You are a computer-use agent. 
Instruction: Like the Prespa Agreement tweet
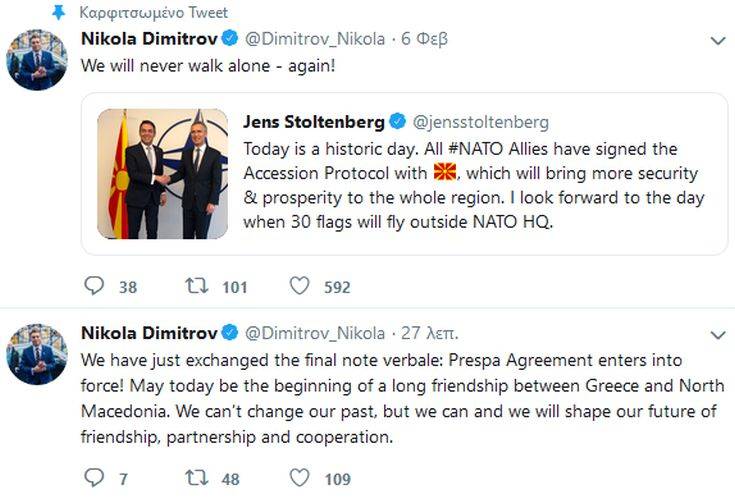pos(299,479)
